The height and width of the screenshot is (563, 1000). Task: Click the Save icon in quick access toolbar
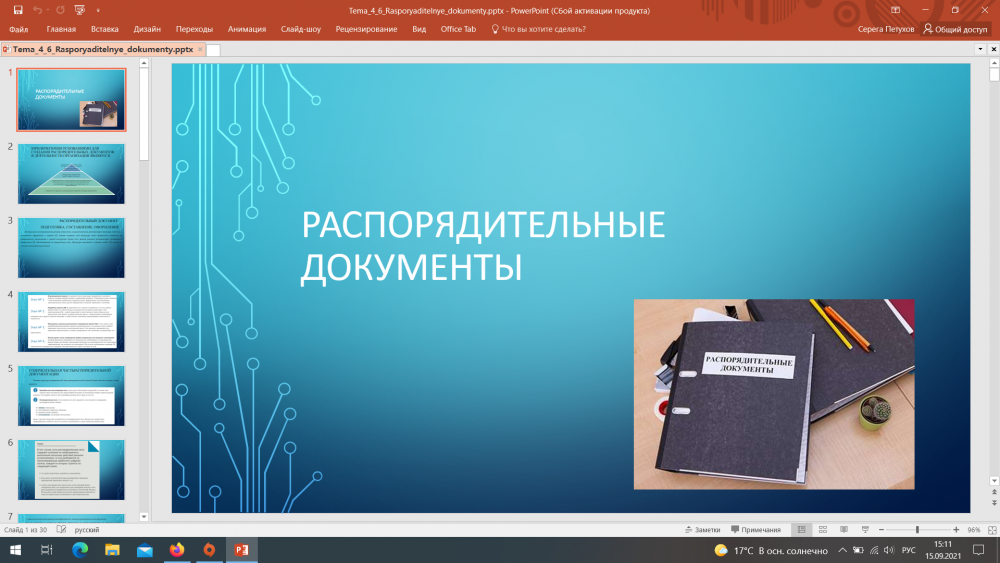tap(18, 10)
